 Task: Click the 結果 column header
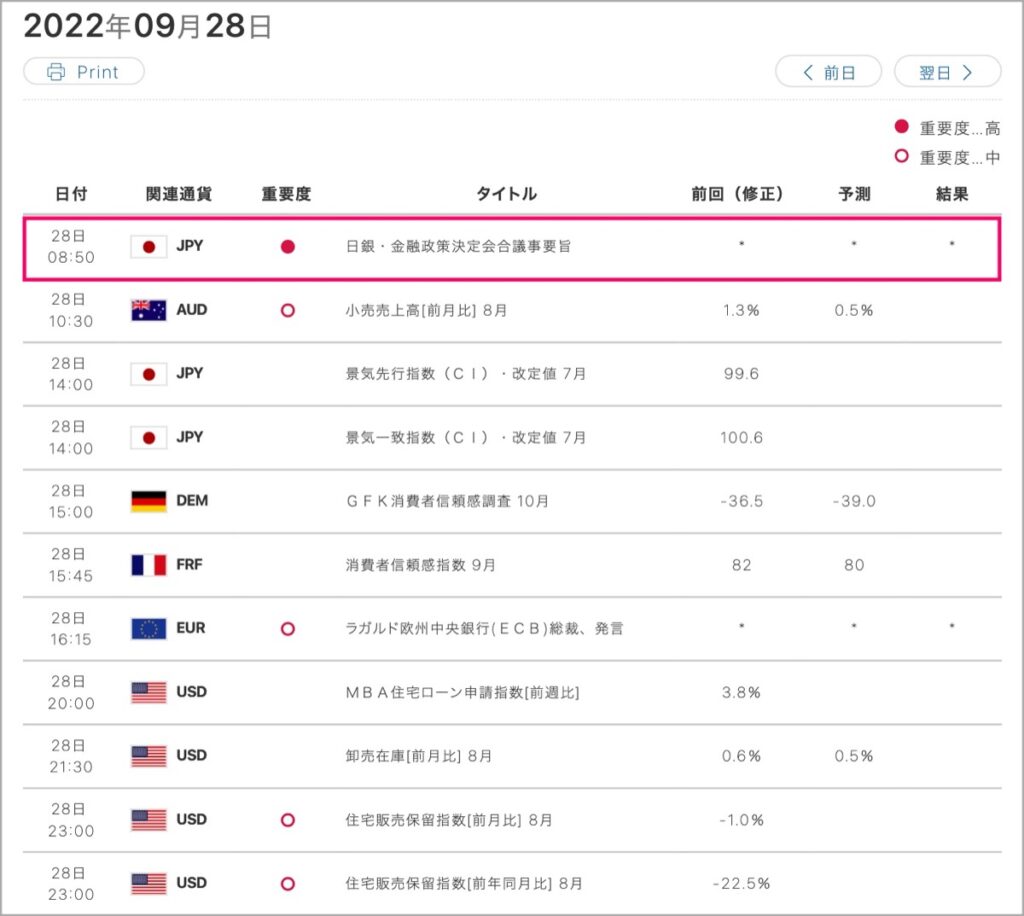point(952,194)
